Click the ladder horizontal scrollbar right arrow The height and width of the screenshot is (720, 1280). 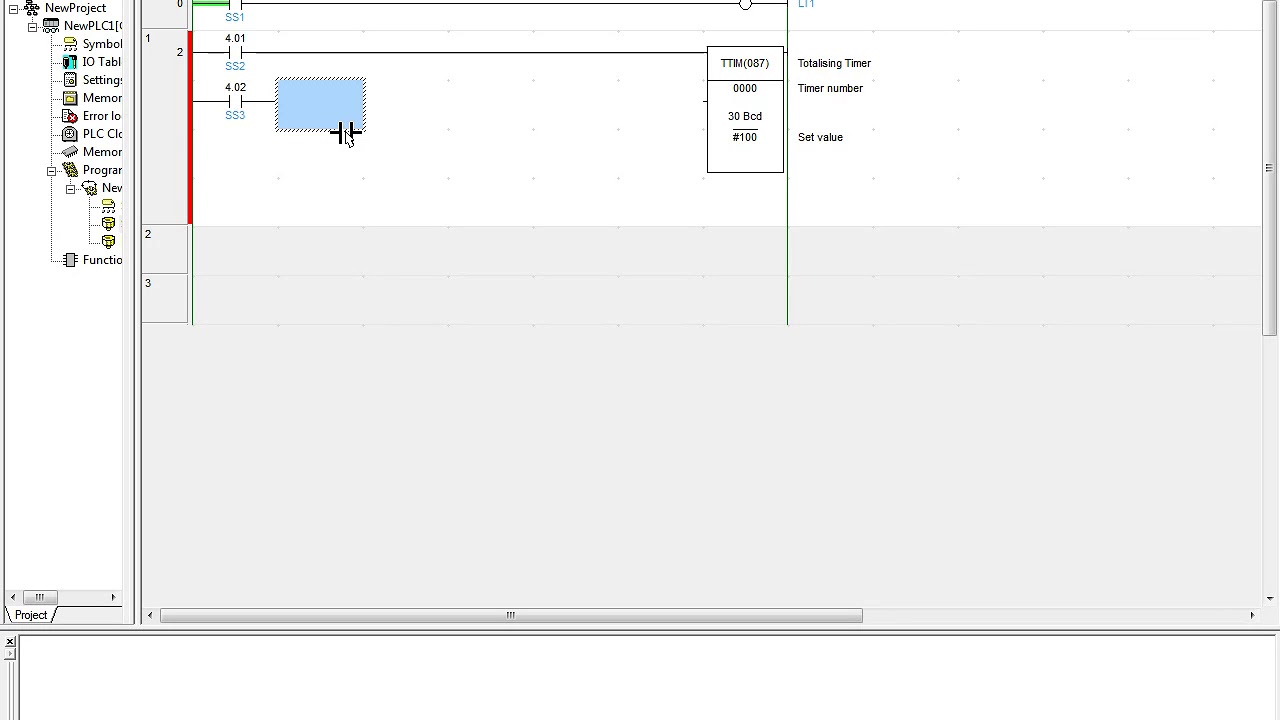[1252, 615]
